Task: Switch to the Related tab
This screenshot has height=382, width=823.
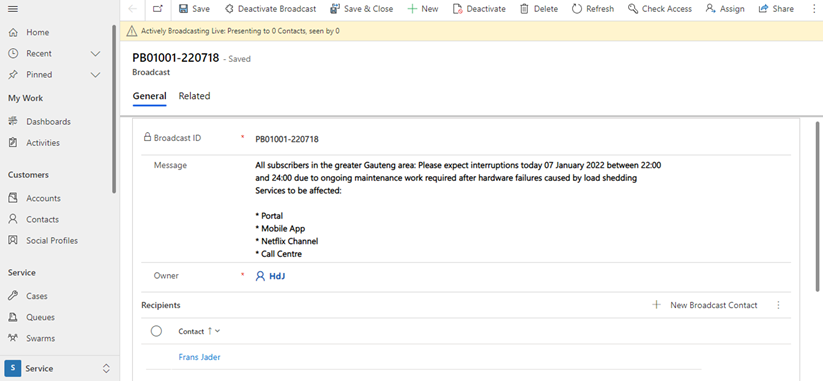Action: (x=194, y=96)
